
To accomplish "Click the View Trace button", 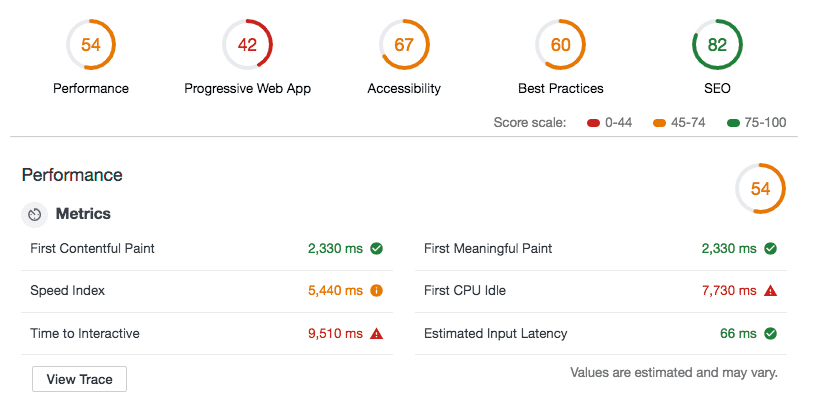I will coord(79,379).
